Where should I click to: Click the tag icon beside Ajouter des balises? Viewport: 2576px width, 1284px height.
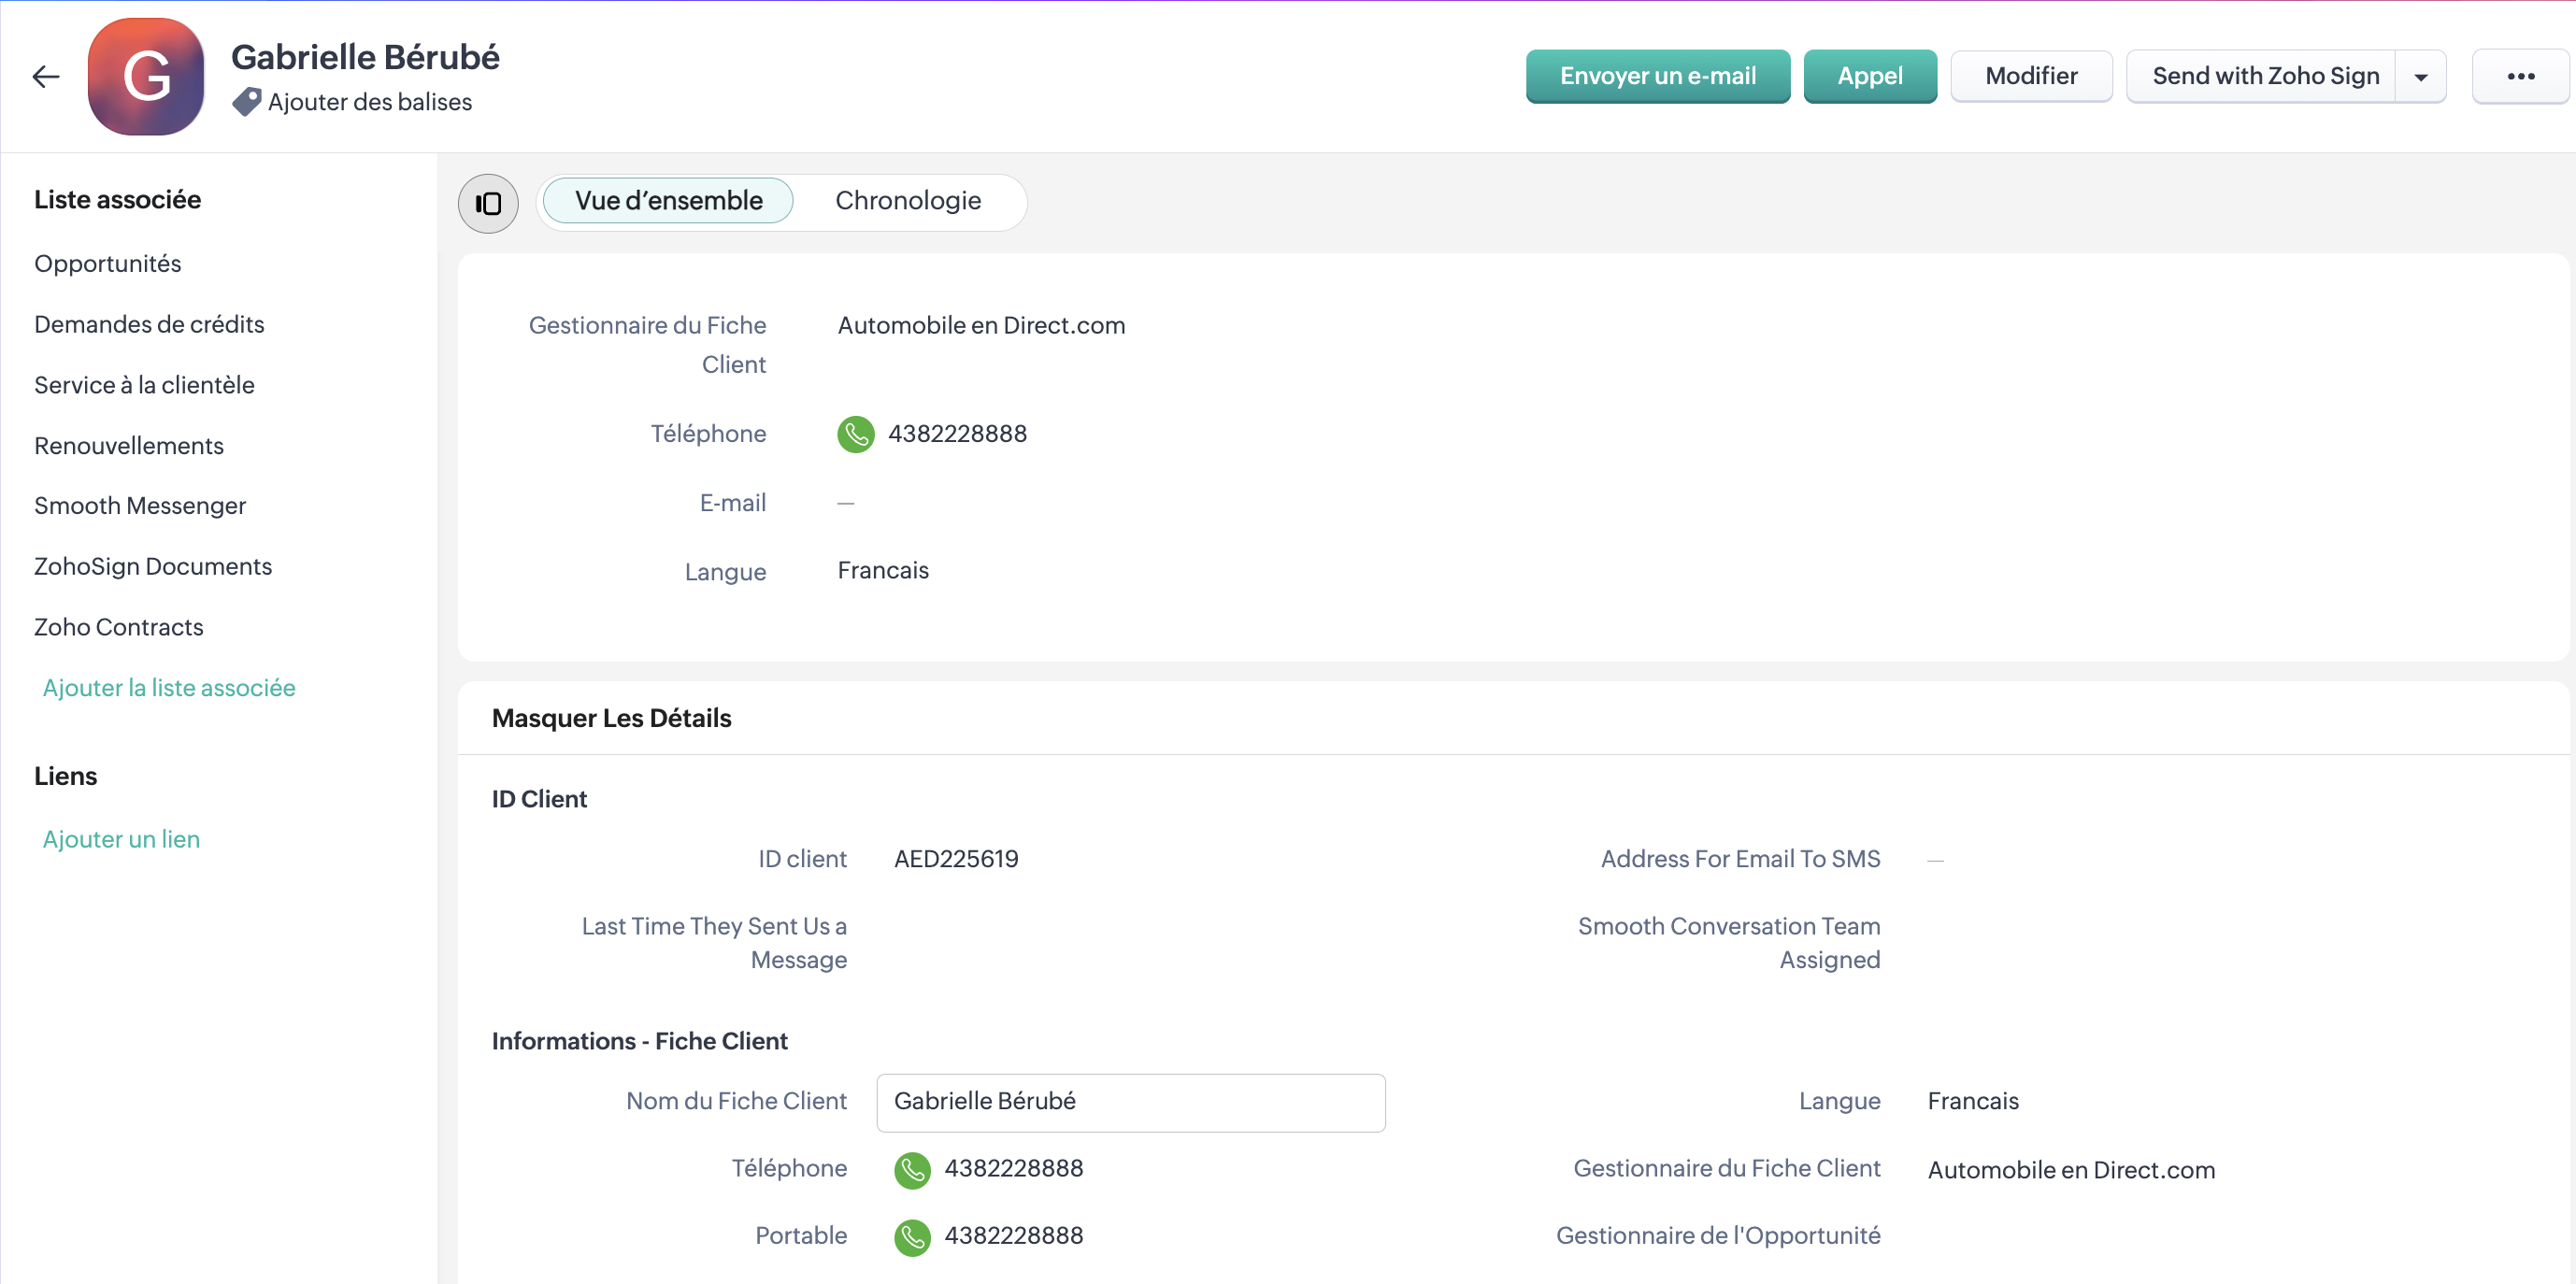(246, 102)
